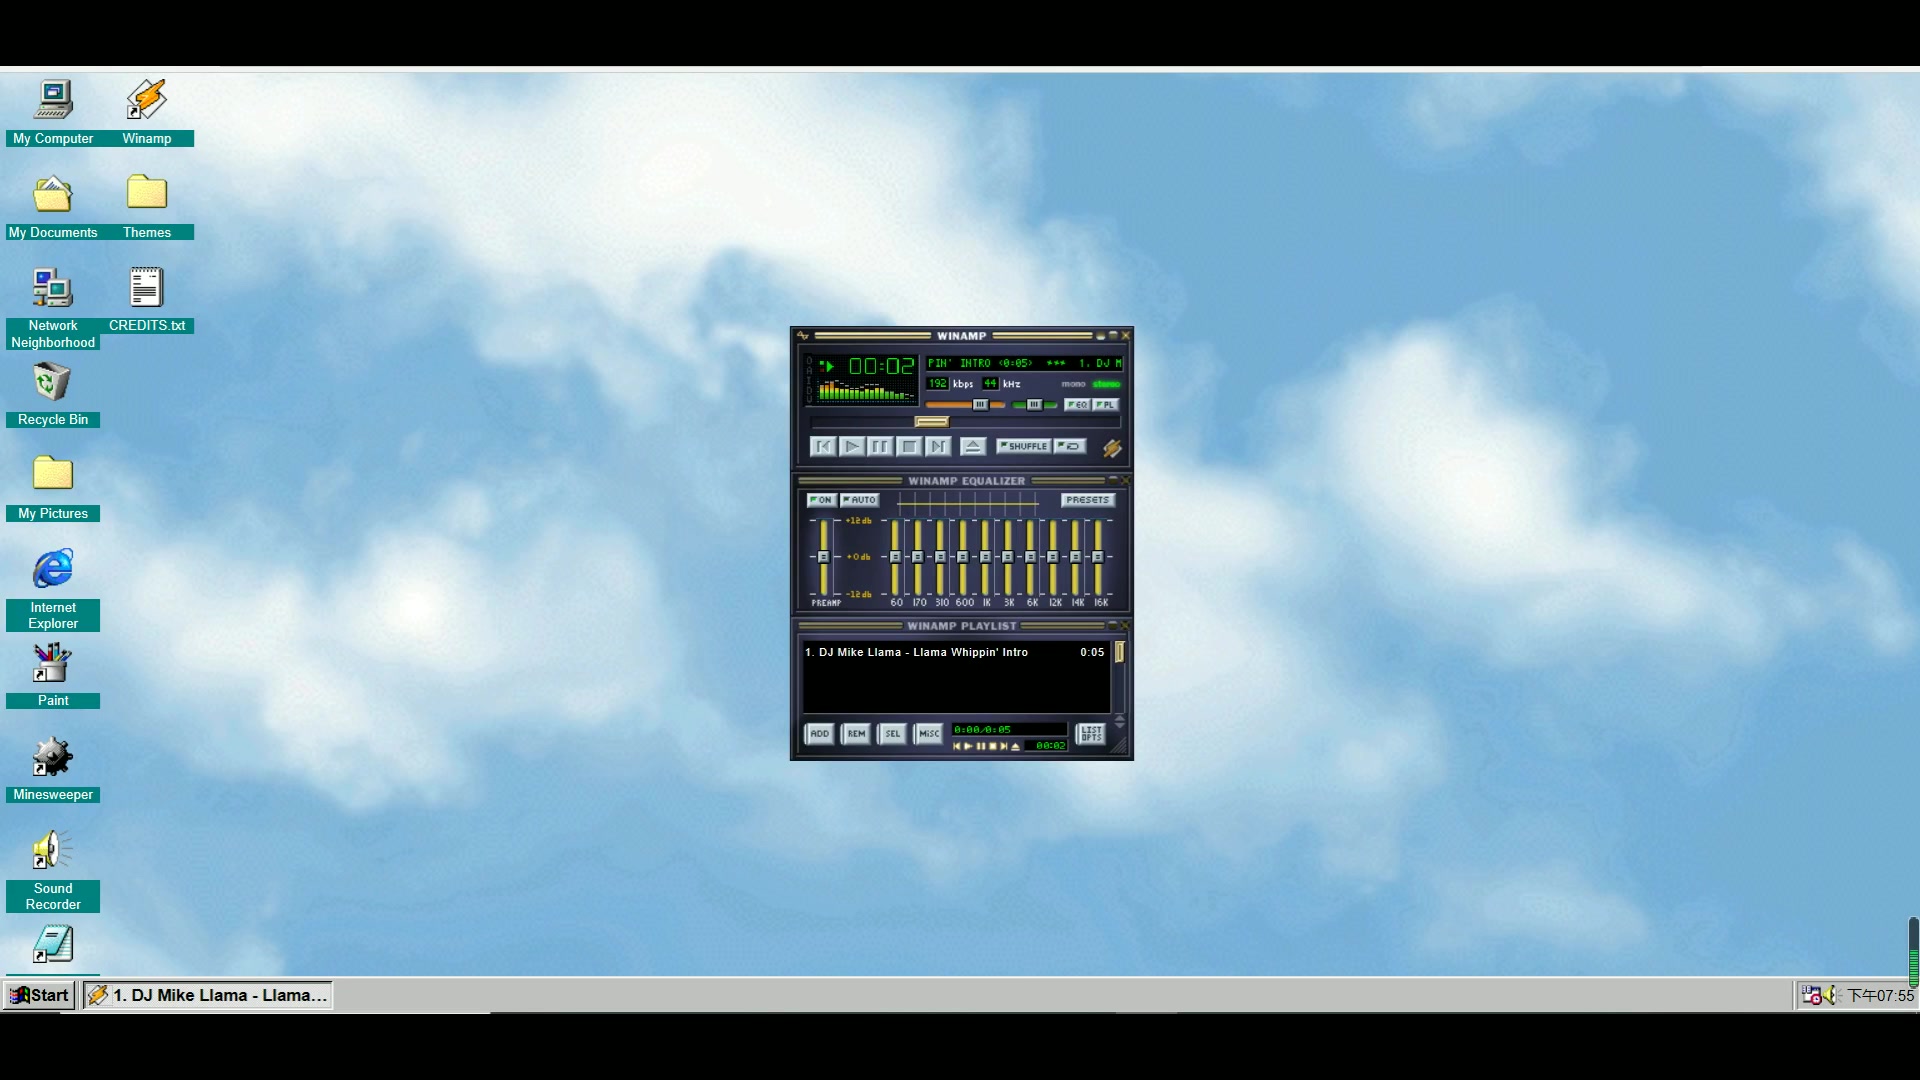Screen dimensions: 1920x1080
Task: Toggle the Shuffle button in Winamp
Action: click(x=1024, y=446)
